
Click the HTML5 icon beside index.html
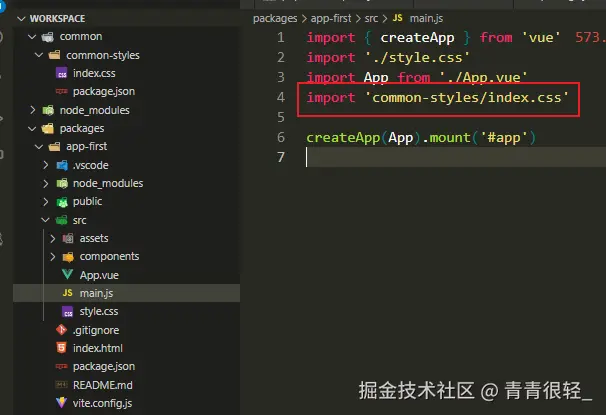click(61, 348)
